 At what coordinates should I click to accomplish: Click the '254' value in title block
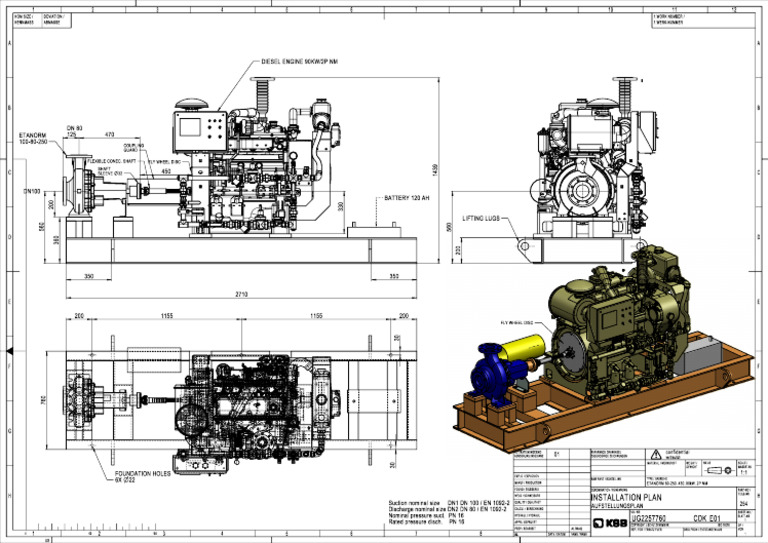744,503
